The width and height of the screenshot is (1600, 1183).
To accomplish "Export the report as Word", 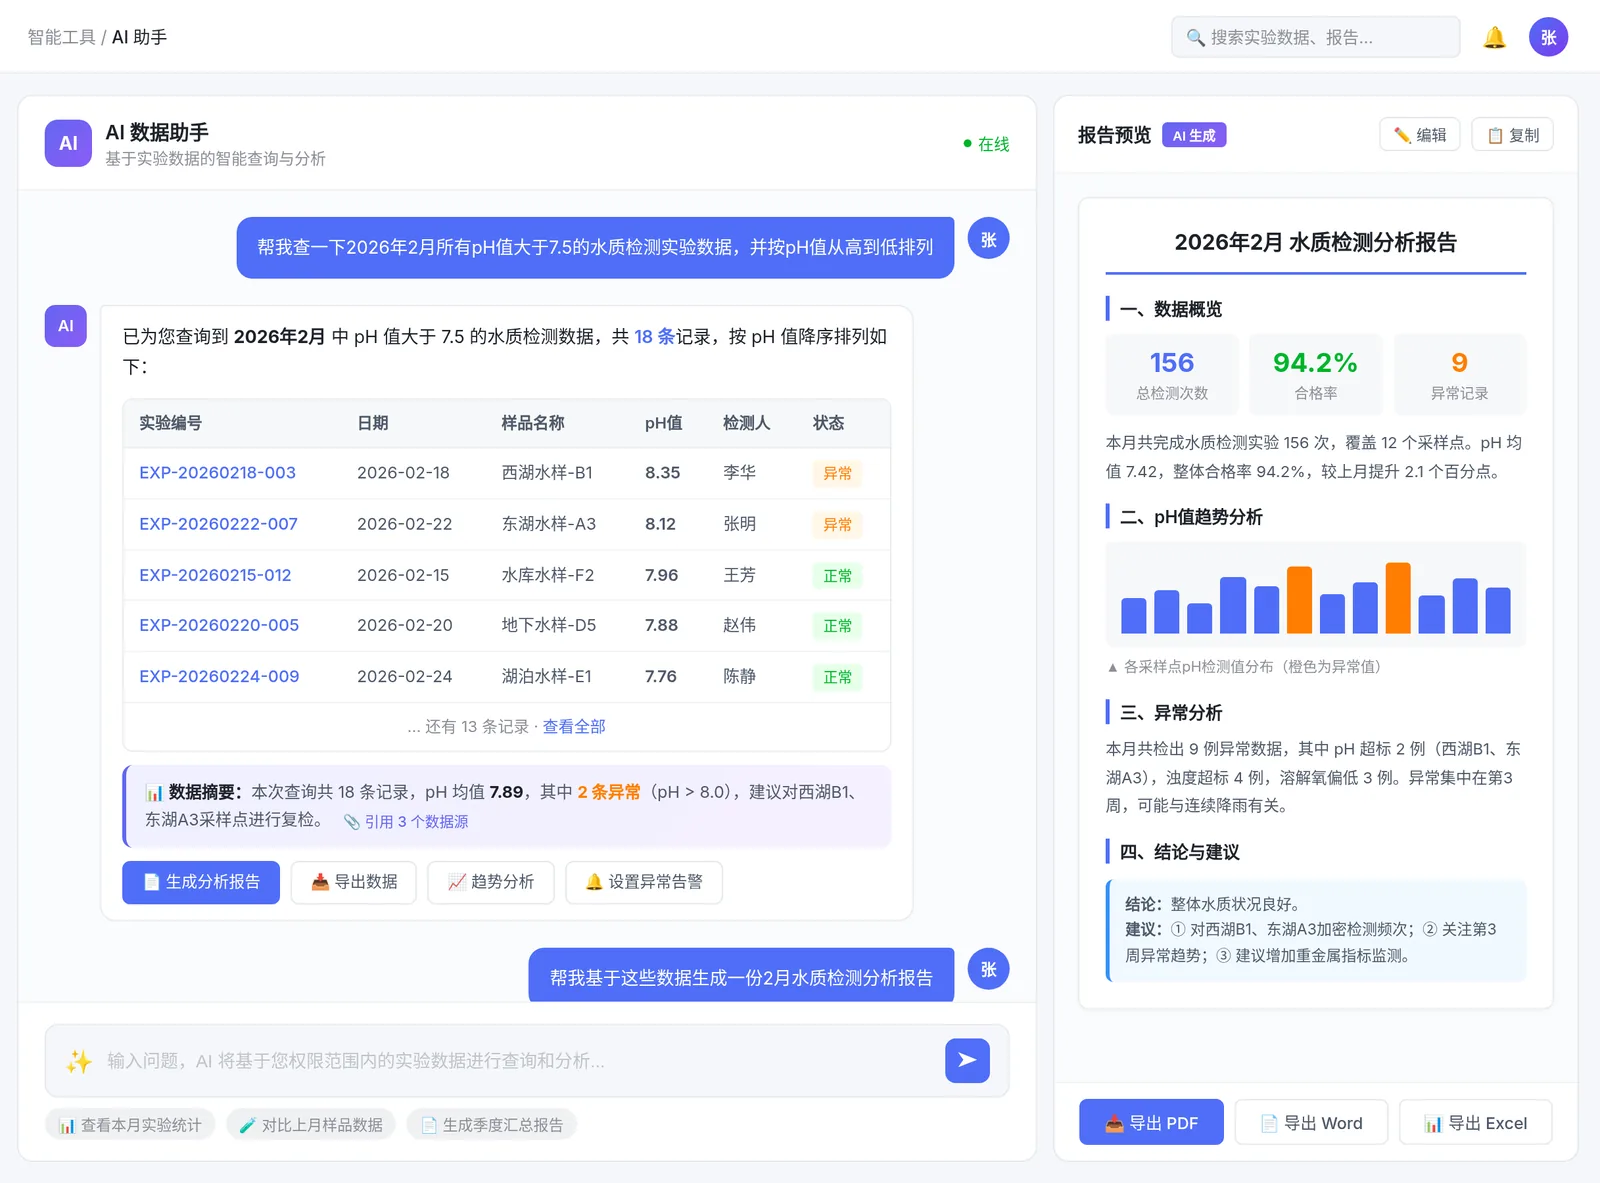I will click(1311, 1122).
